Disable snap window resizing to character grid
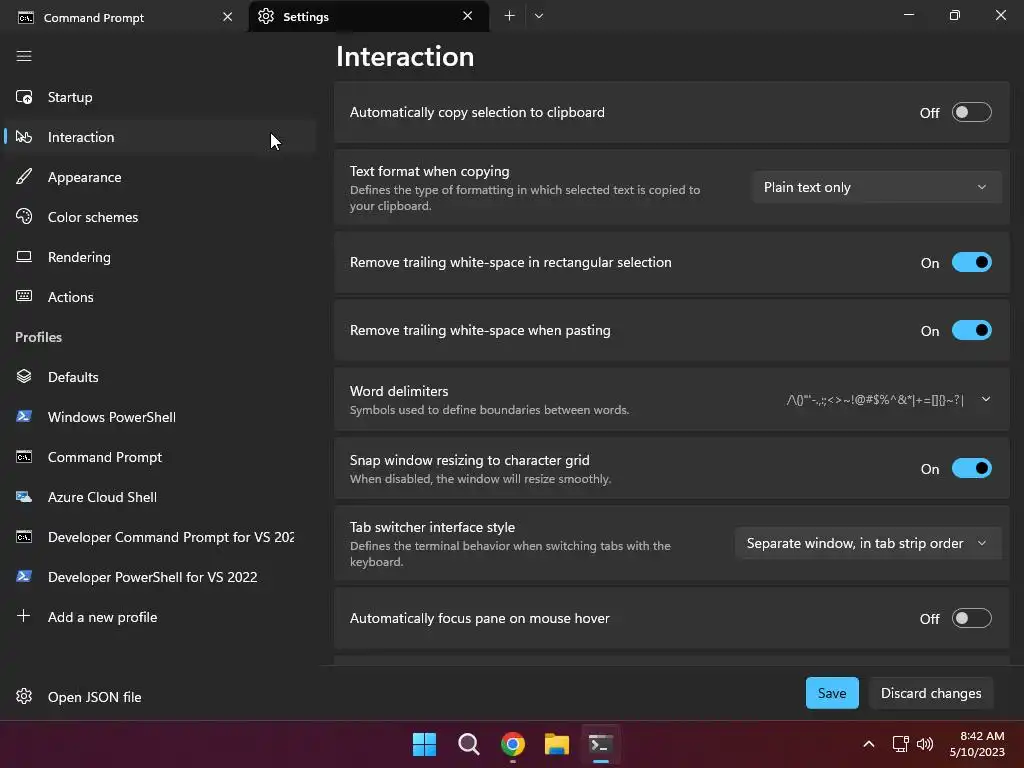 [971, 468]
